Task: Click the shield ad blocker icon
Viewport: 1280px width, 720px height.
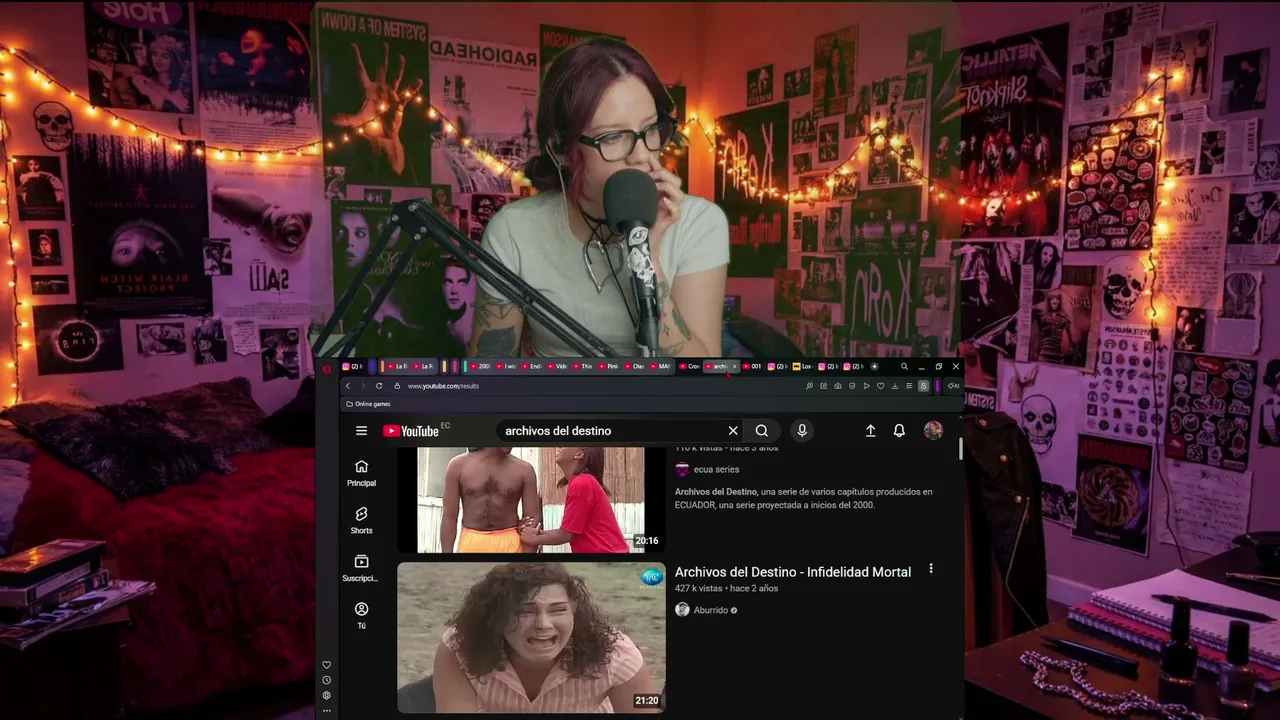Action: (852, 386)
